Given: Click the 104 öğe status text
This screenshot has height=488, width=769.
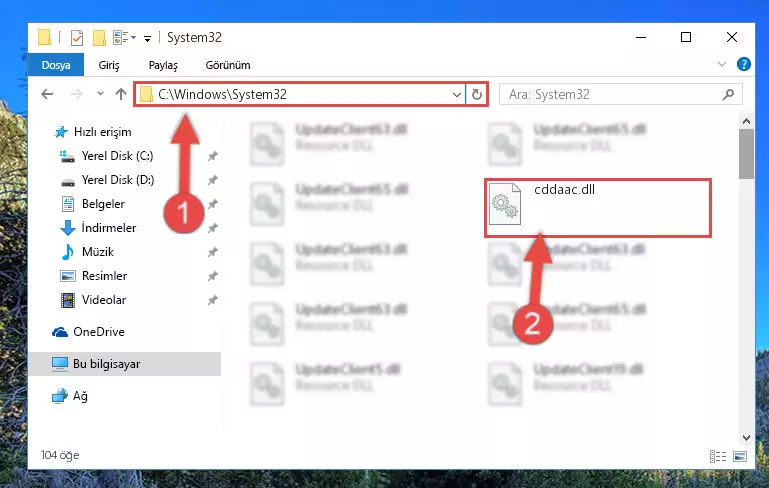Looking at the screenshot, I should tap(60, 455).
